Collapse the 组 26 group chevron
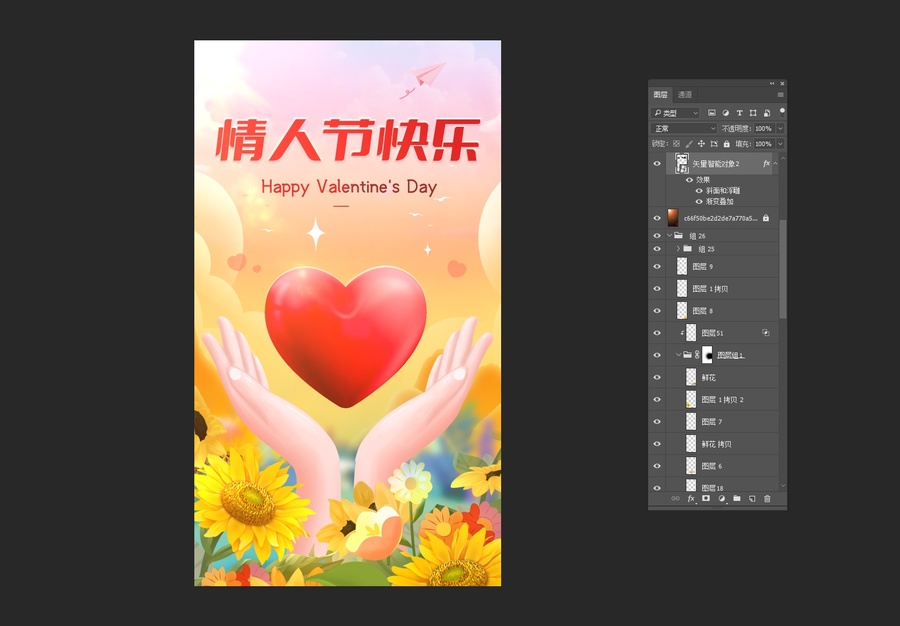 pos(669,235)
